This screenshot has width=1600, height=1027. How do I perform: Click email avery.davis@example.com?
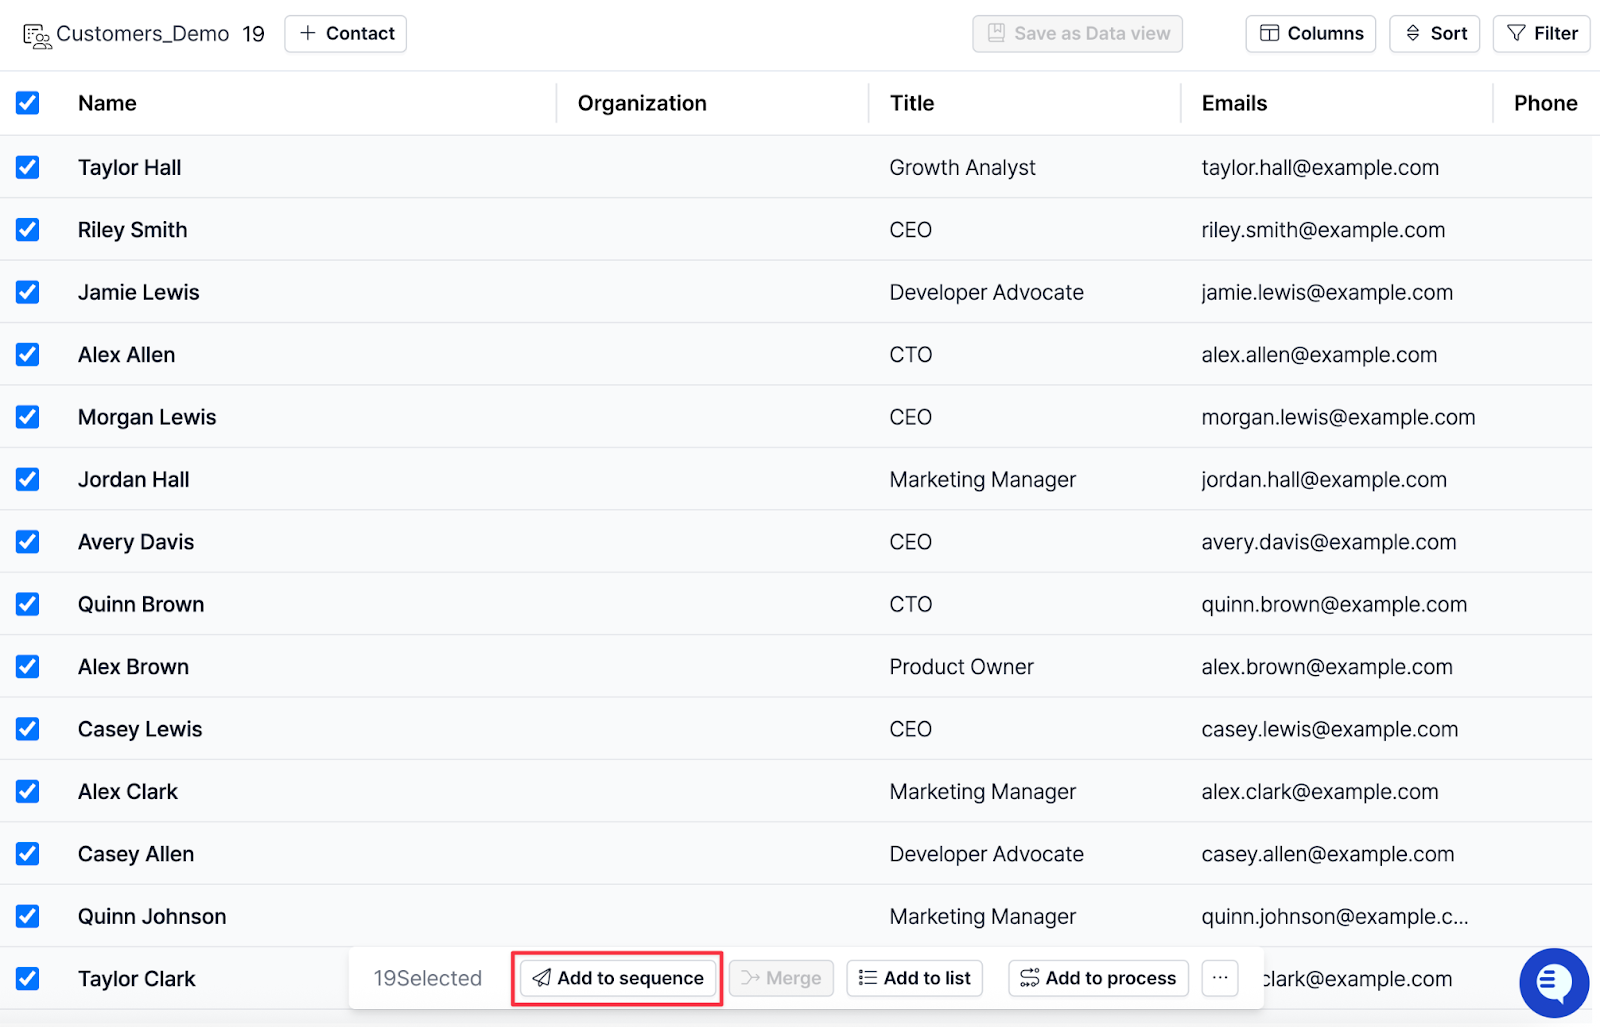click(1329, 542)
